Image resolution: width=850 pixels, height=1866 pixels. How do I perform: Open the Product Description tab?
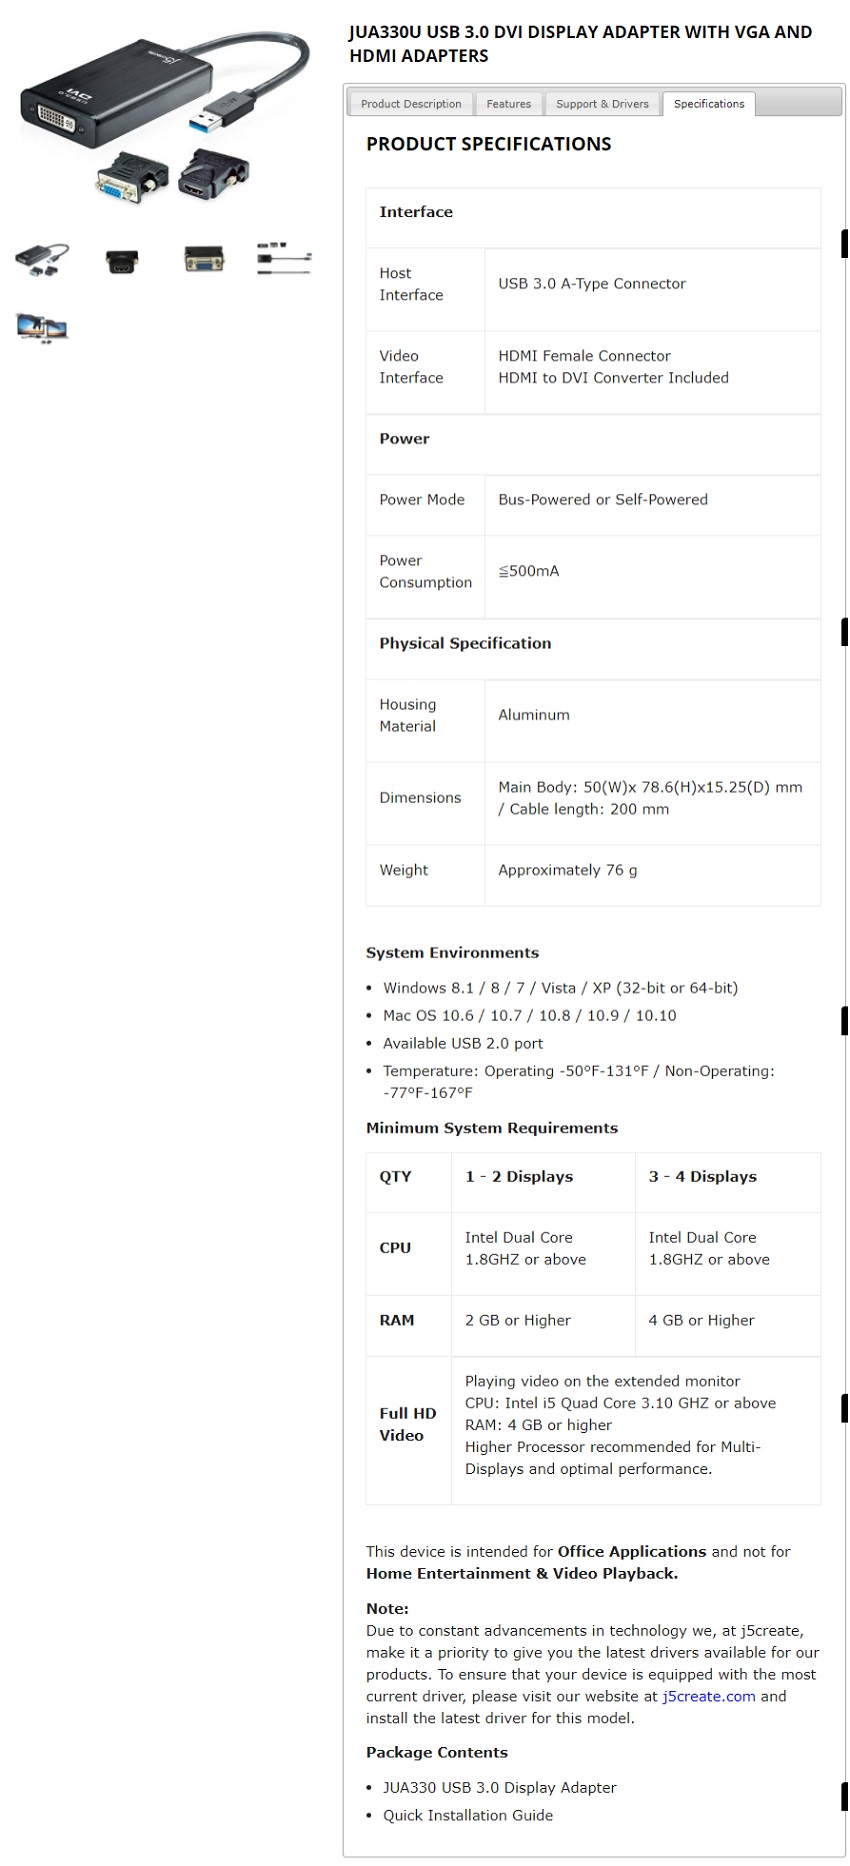point(411,104)
